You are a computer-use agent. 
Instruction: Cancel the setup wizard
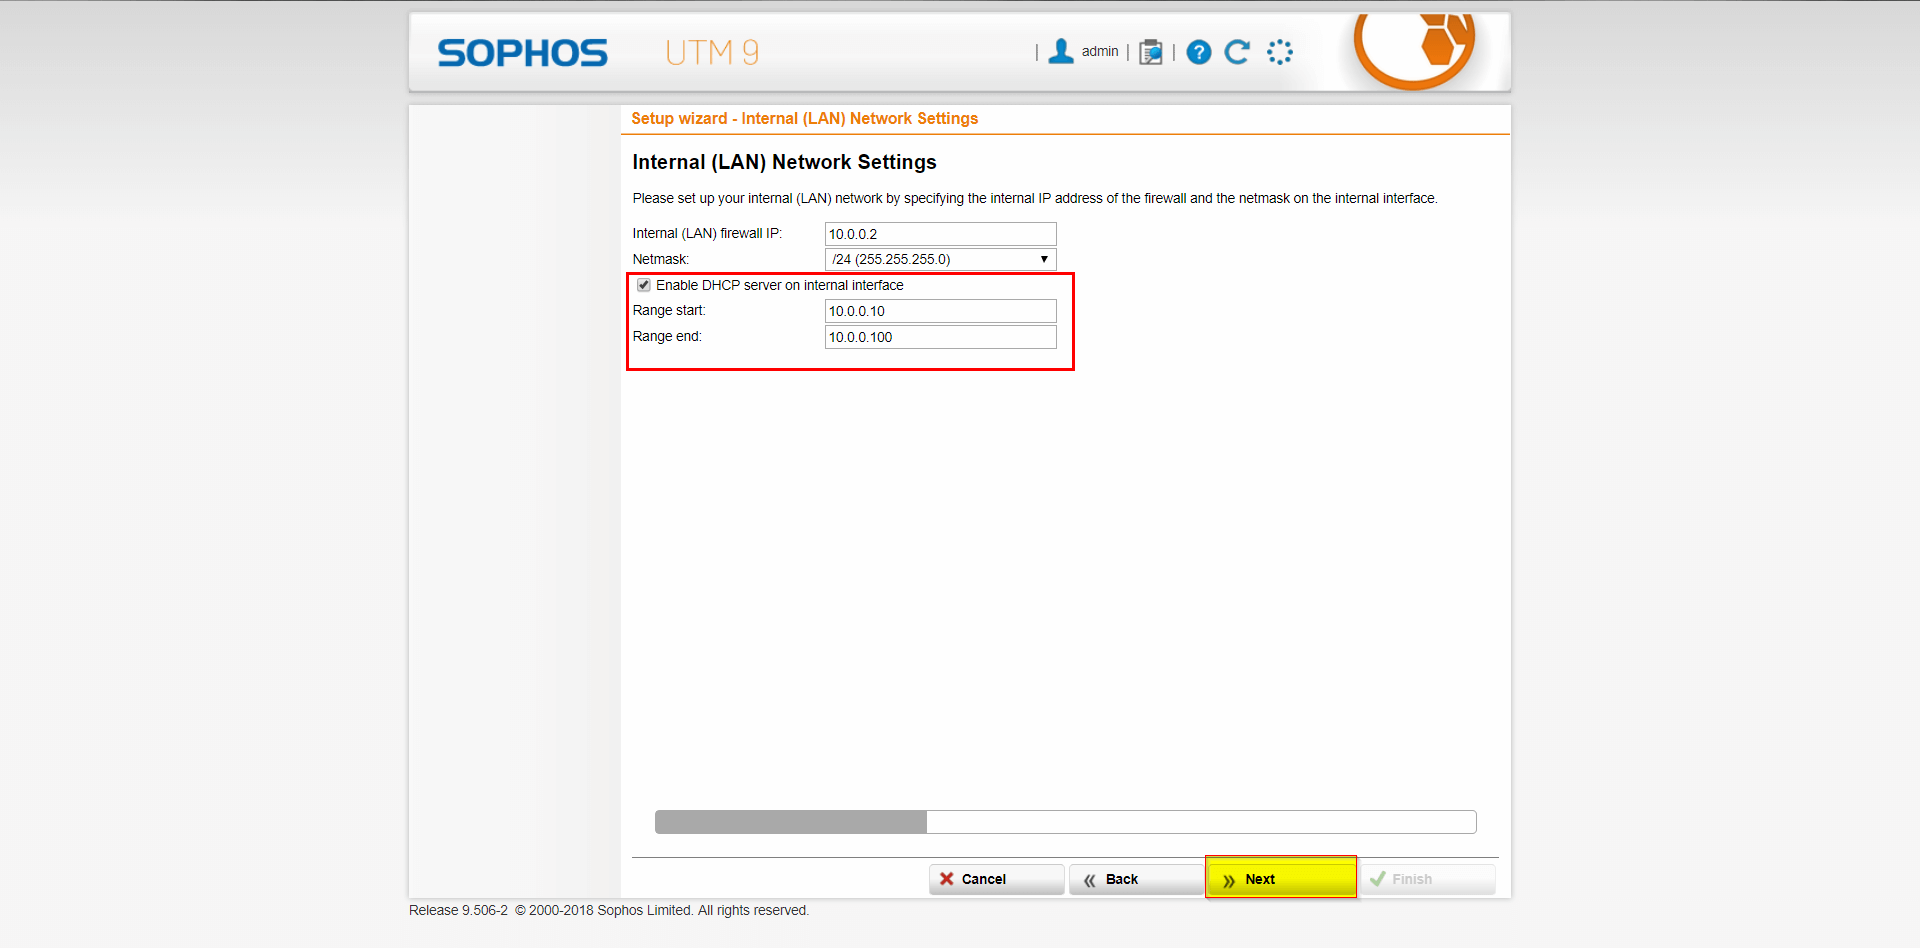coord(996,879)
